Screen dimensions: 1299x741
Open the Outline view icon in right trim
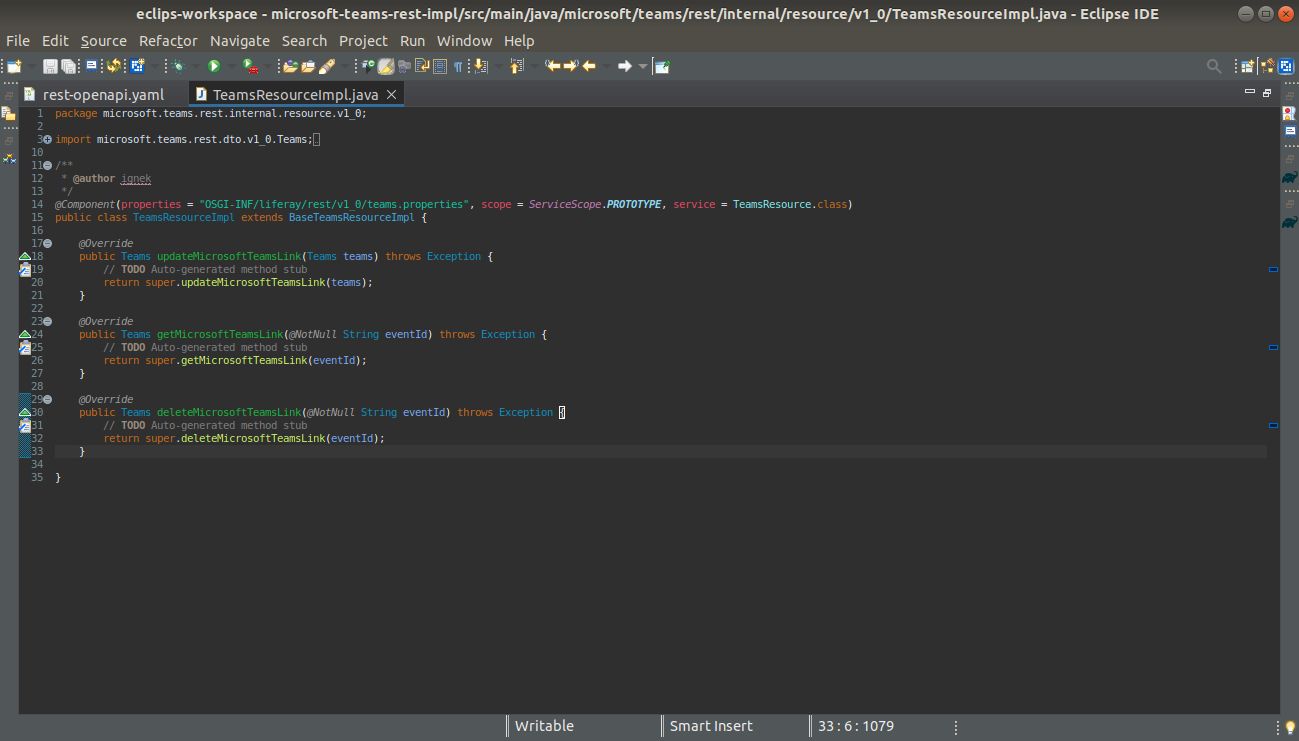point(1289,132)
